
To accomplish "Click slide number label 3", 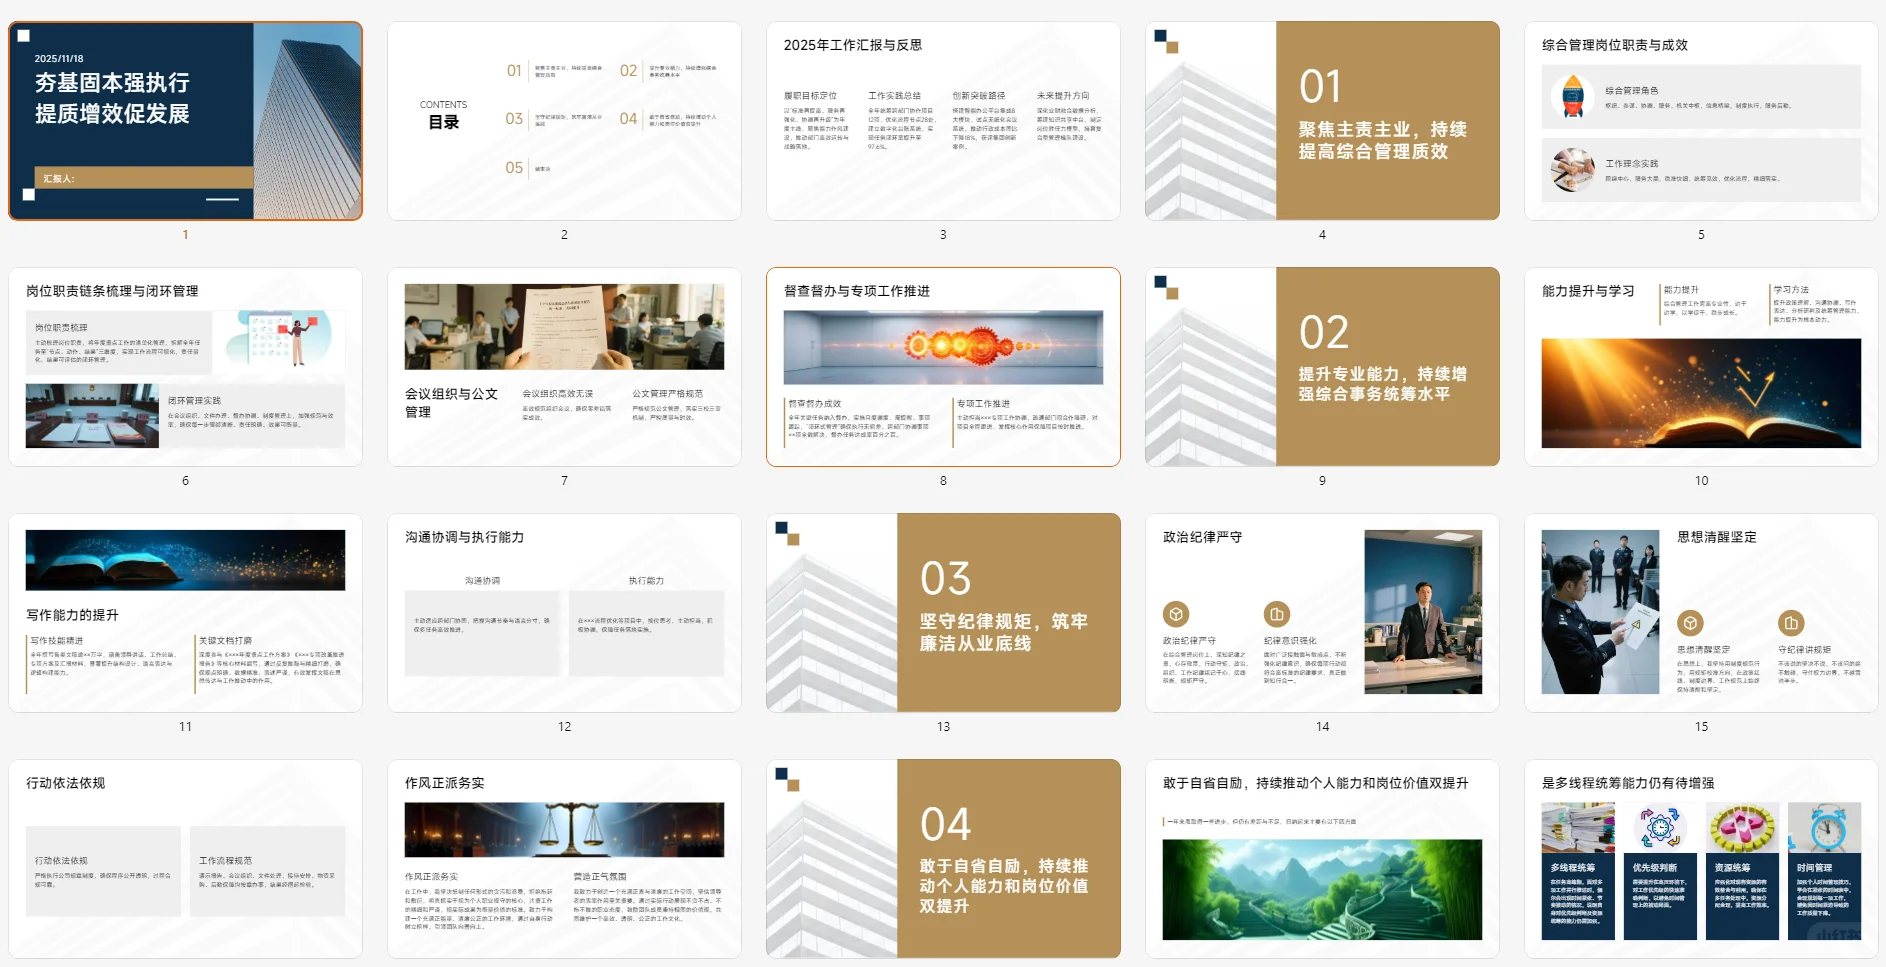I will (943, 235).
